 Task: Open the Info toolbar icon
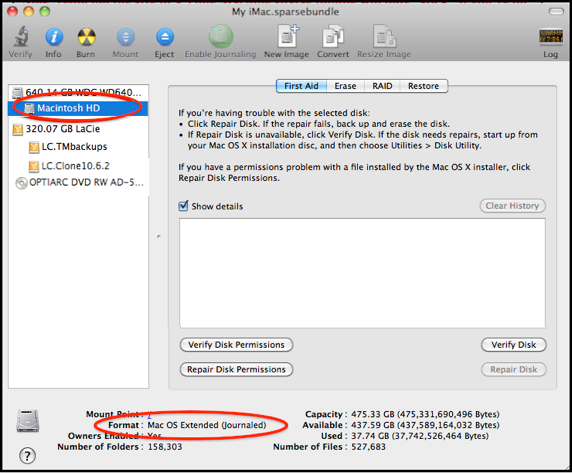(x=54, y=37)
